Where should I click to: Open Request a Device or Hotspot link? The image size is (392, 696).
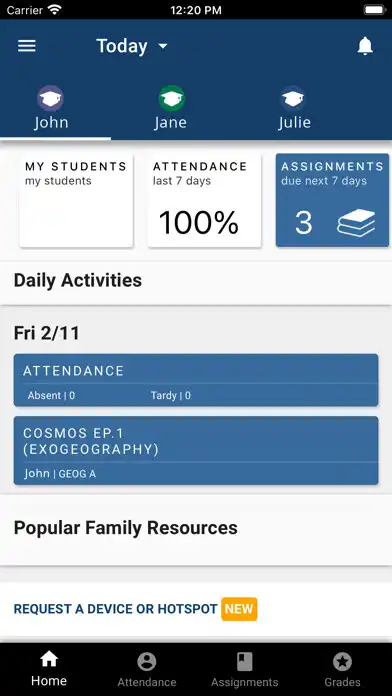[115, 609]
